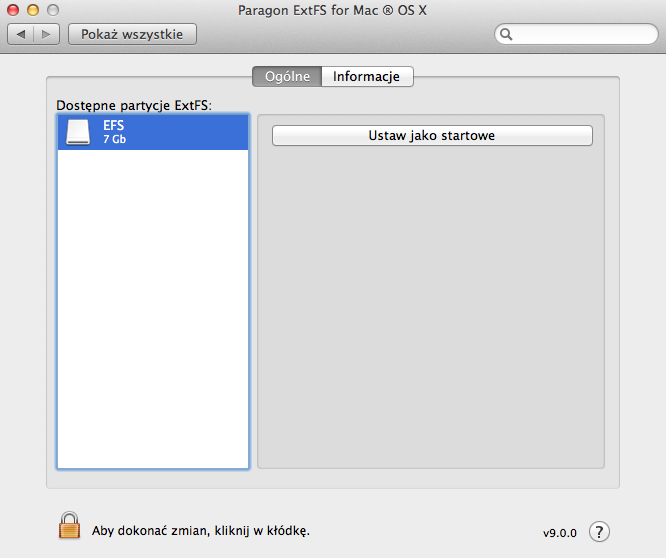Image resolution: width=666 pixels, height=558 pixels.
Task: Go forward with the right arrow button
Action: tap(46, 34)
